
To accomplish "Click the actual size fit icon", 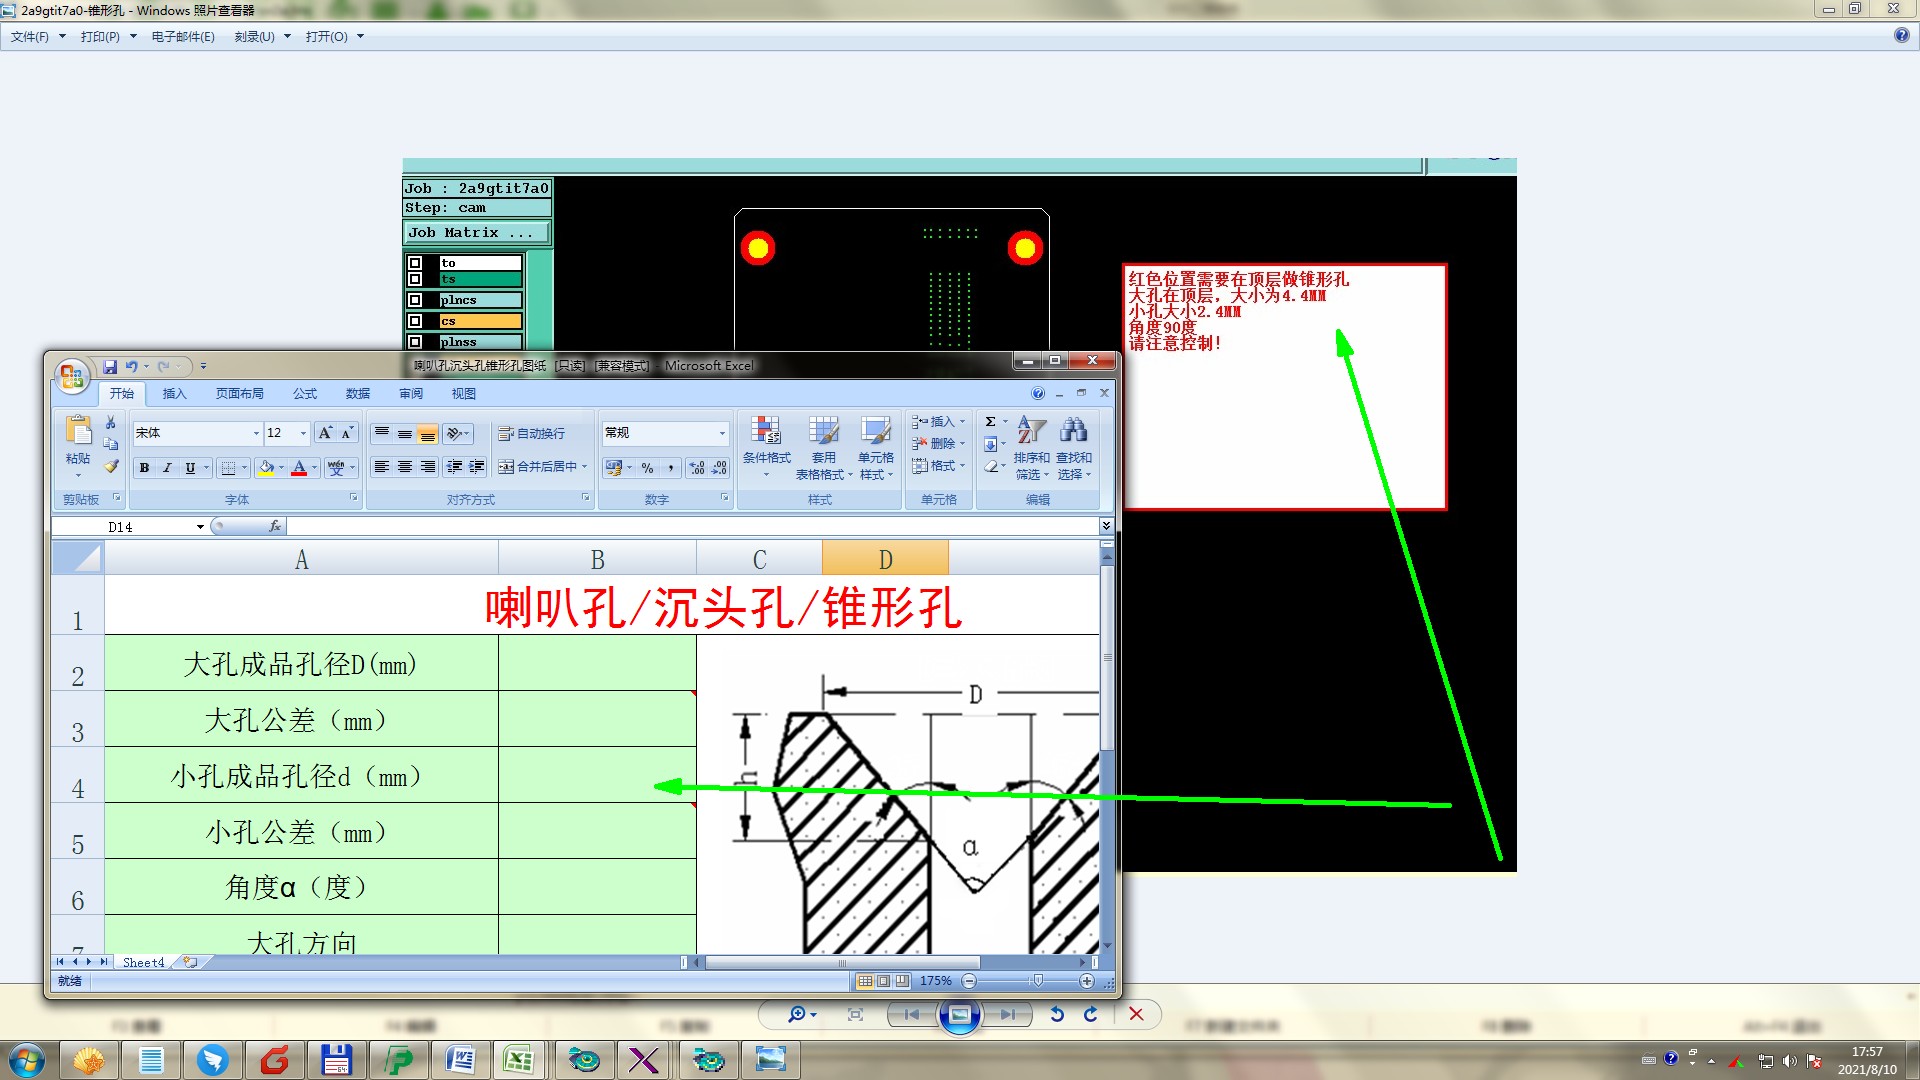I will [855, 1014].
